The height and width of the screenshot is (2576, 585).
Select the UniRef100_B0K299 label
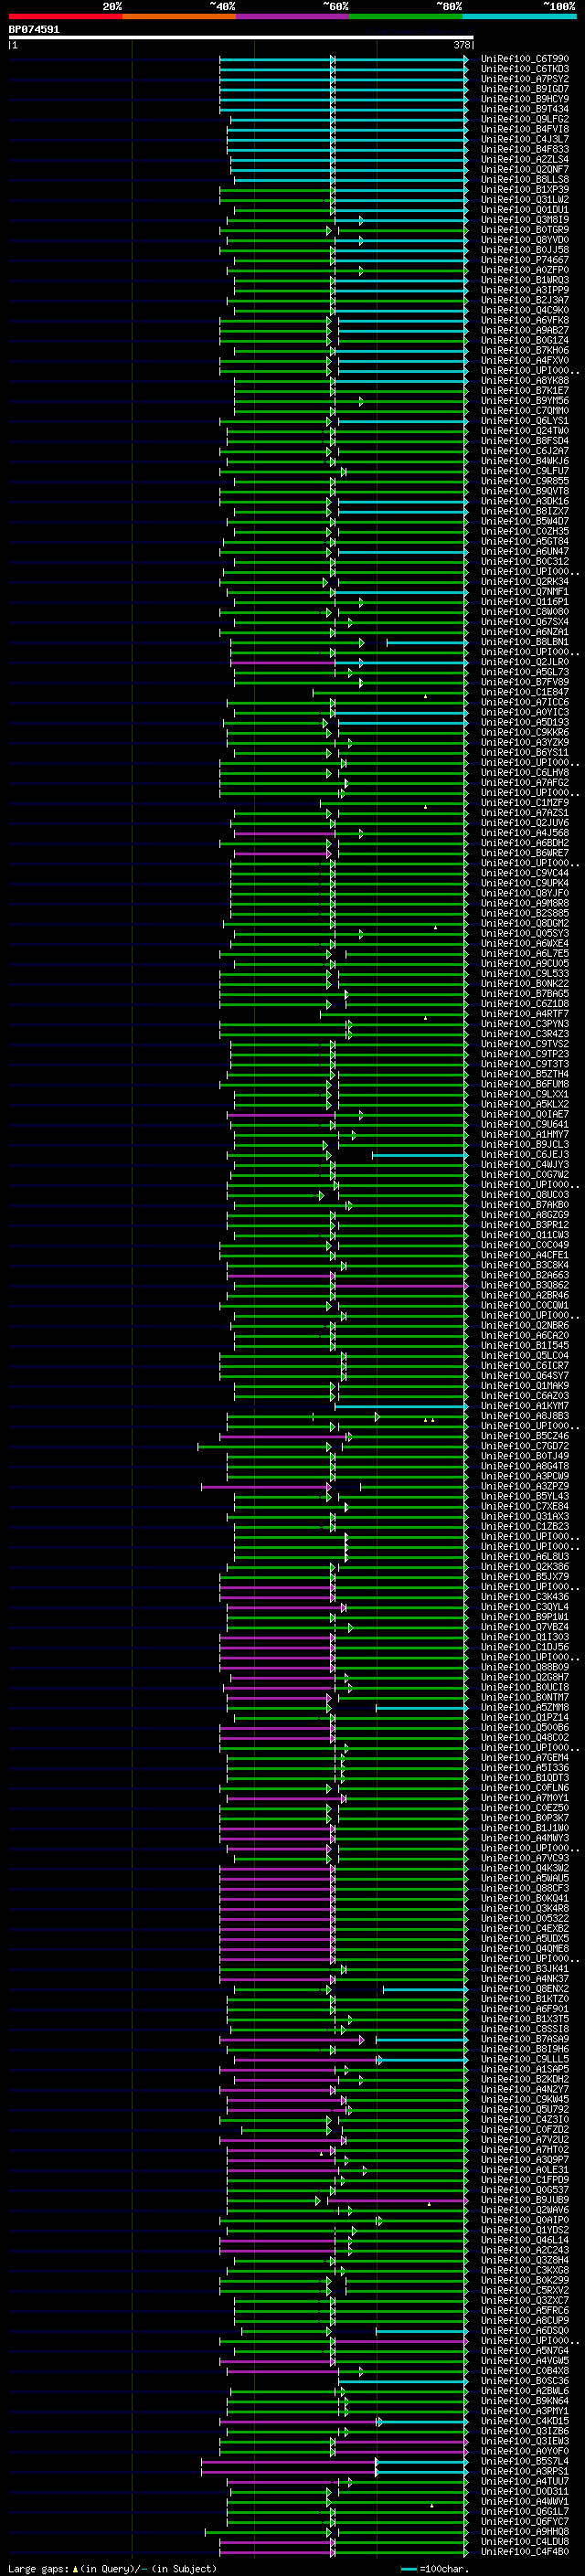pyautogui.click(x=525, y=2280)
